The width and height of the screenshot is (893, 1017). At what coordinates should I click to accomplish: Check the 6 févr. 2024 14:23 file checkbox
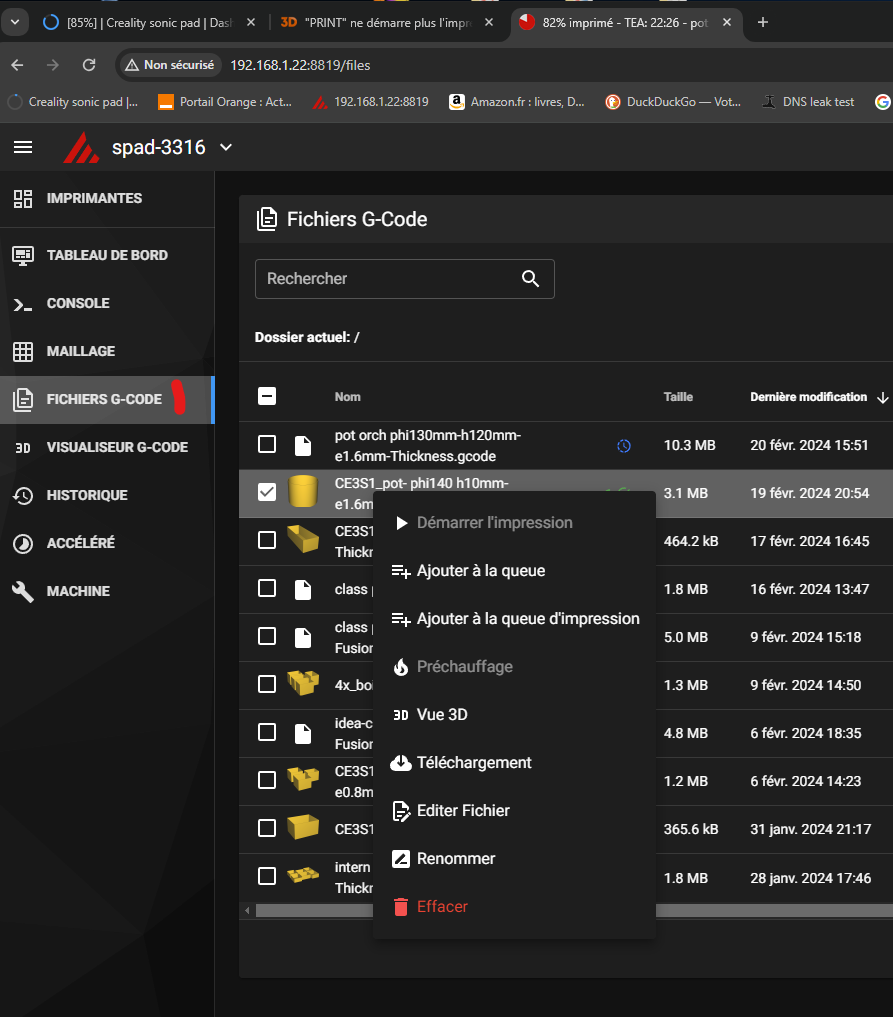(x=267, y=780)
